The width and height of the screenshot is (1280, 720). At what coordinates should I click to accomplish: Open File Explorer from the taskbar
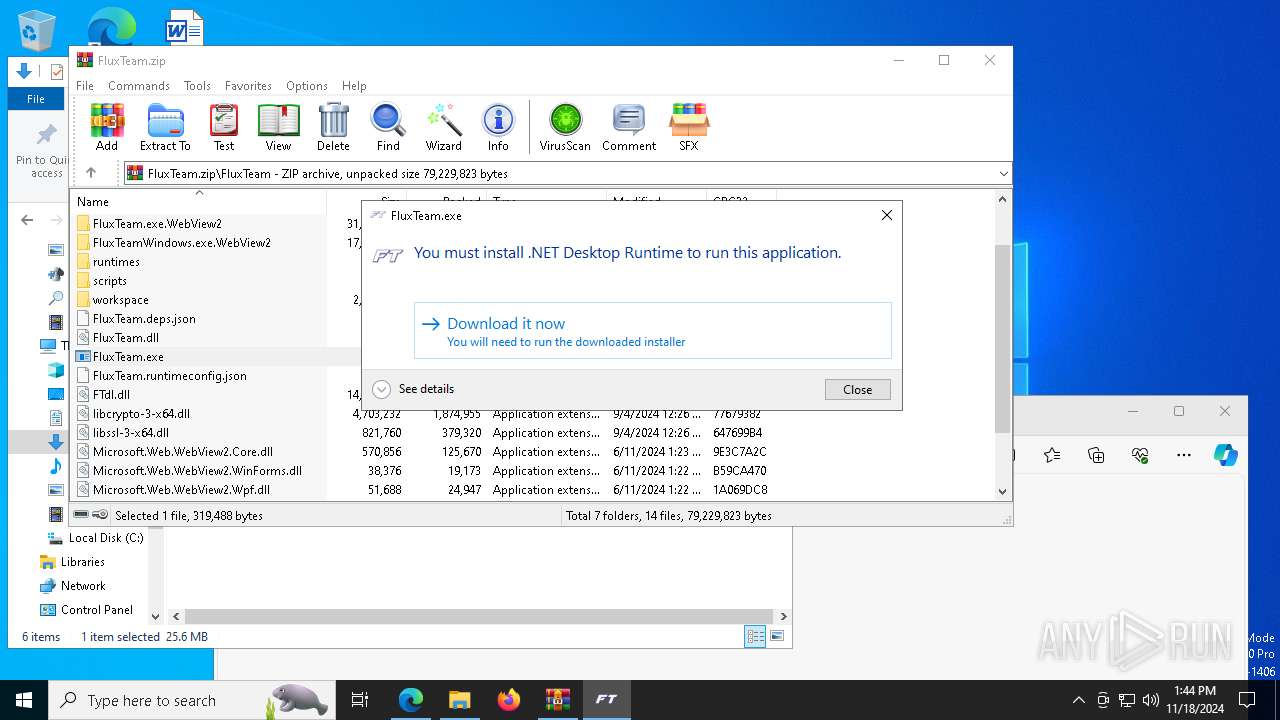(459, 700)
